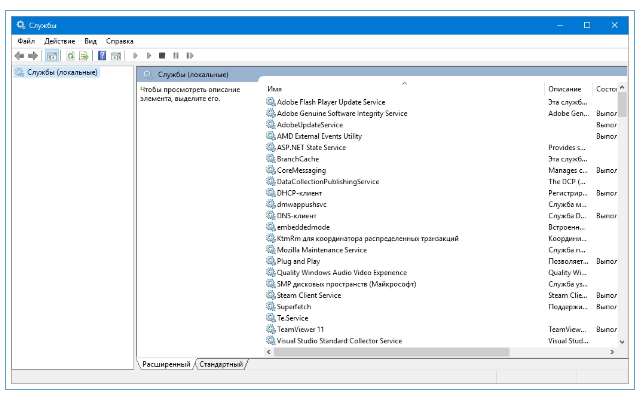This screenshot has height=400, width=641.
Task: Click the gear icon beside dmwappushsvc
Action: pyautogui.click(x=271, y=204)
